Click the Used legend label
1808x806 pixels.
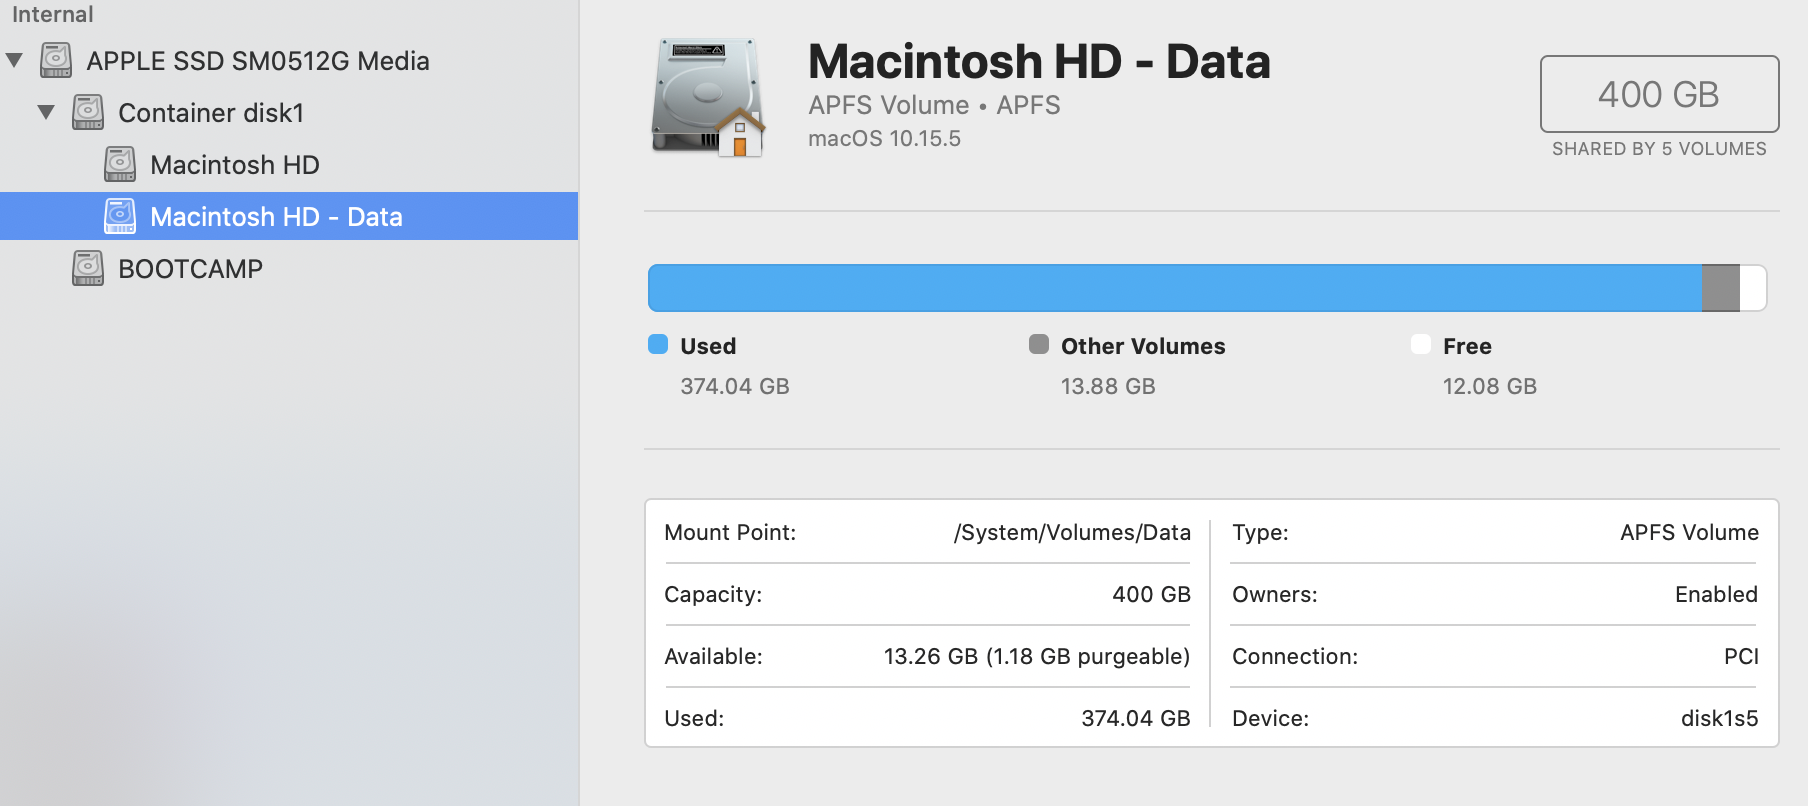pos(708,346)
